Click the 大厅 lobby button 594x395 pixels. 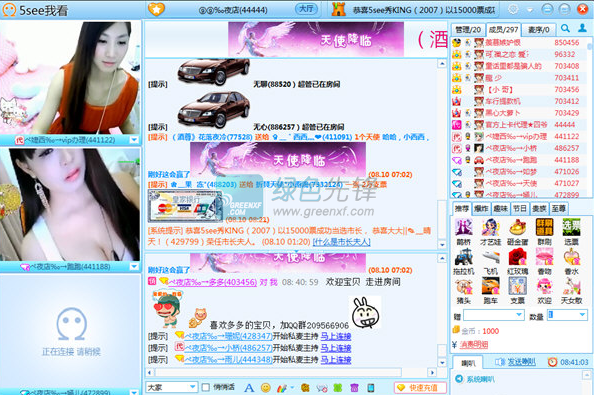(306, 9)
